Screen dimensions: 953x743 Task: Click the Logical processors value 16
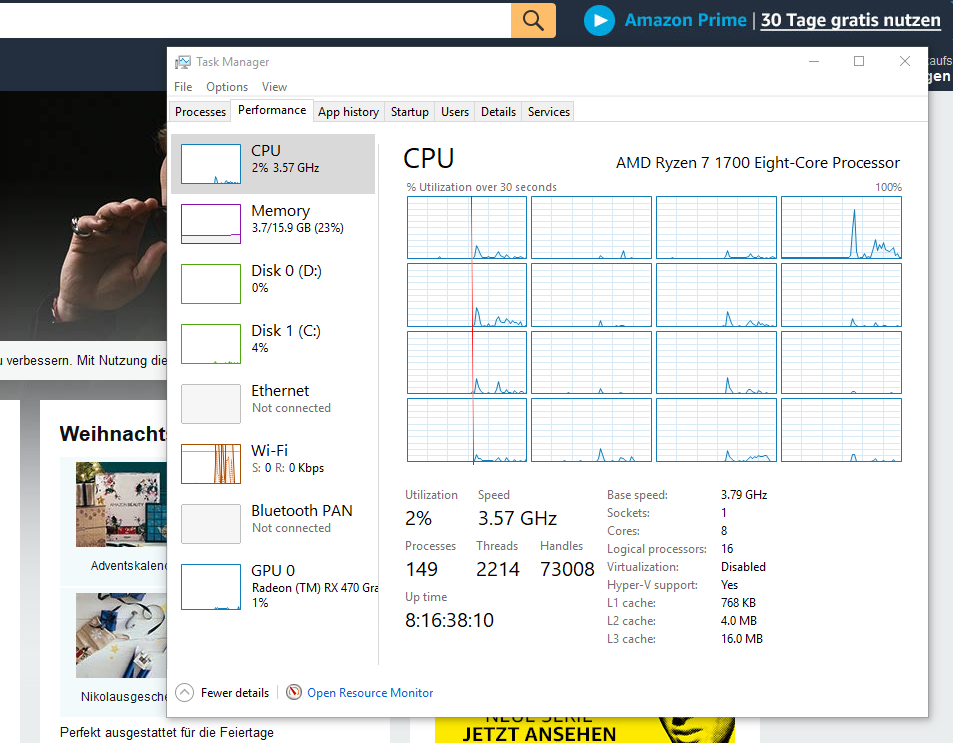click(727, 549)
